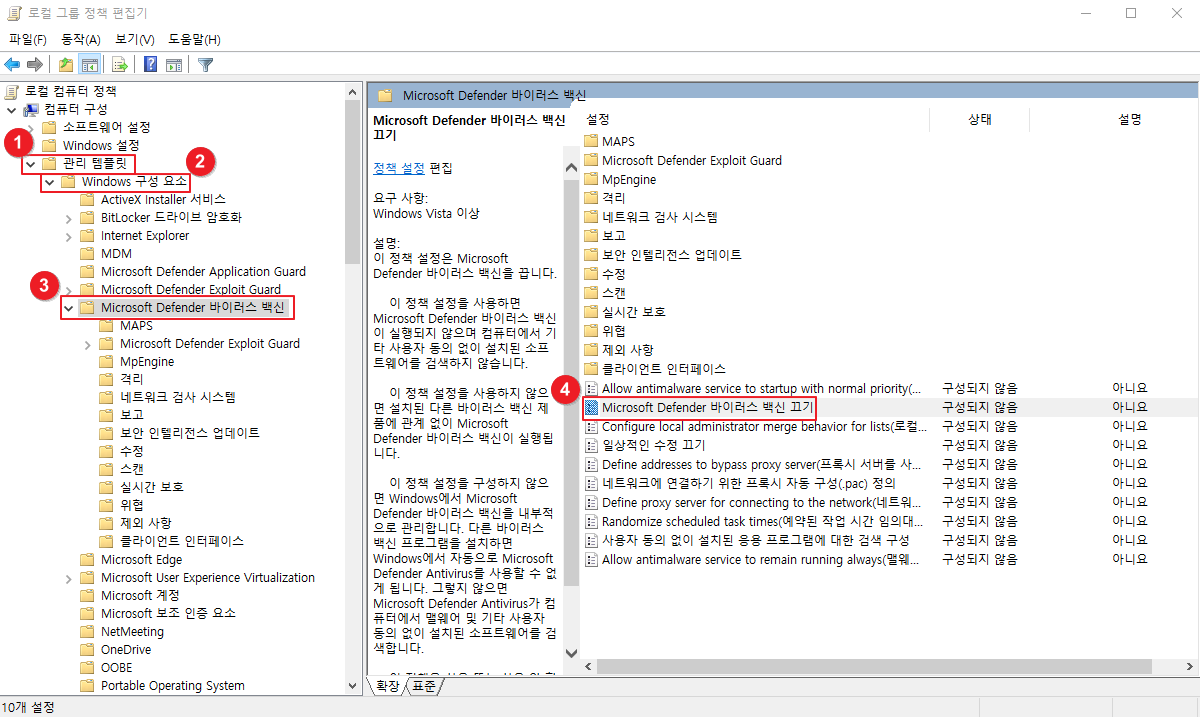This screenshot has width=1200, height=717.
Task: Collapse the 관리 템플릿 tree node arrow
Action: [31, 164]
